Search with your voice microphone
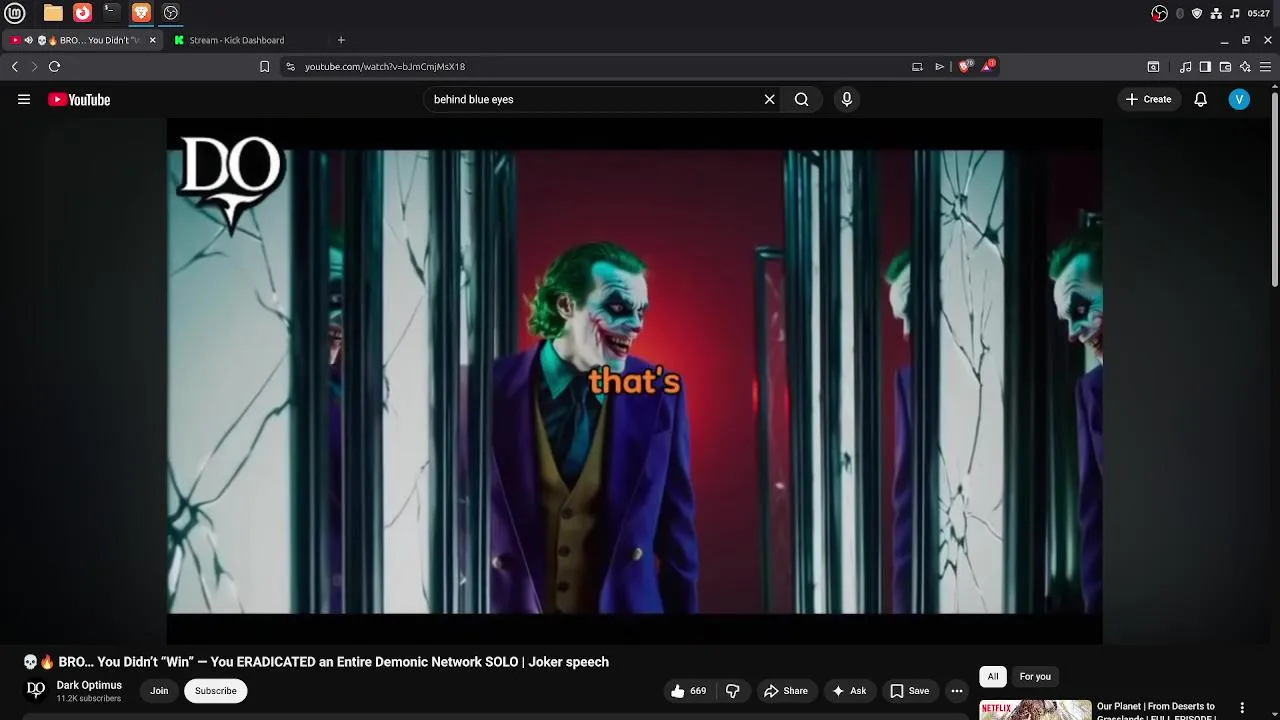Viewport: 1280px width, 720px height. tap(846, 99)
